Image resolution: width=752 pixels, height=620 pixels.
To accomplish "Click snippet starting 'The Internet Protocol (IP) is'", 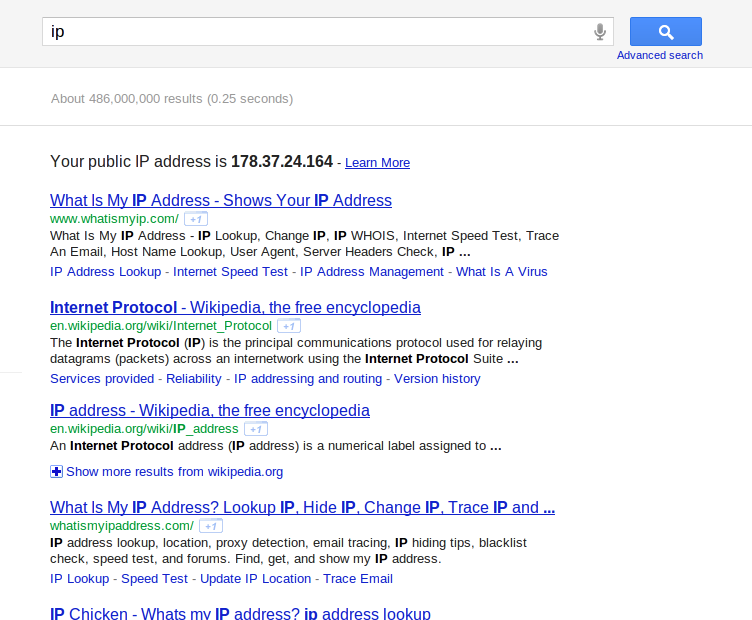I will point(296,351).
